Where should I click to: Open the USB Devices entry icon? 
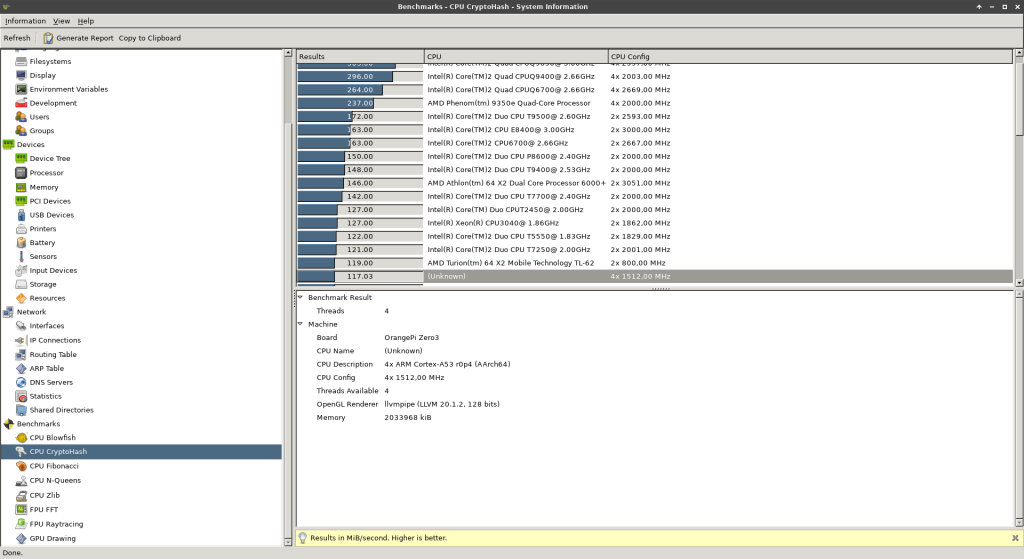click(x=22, y=215)
